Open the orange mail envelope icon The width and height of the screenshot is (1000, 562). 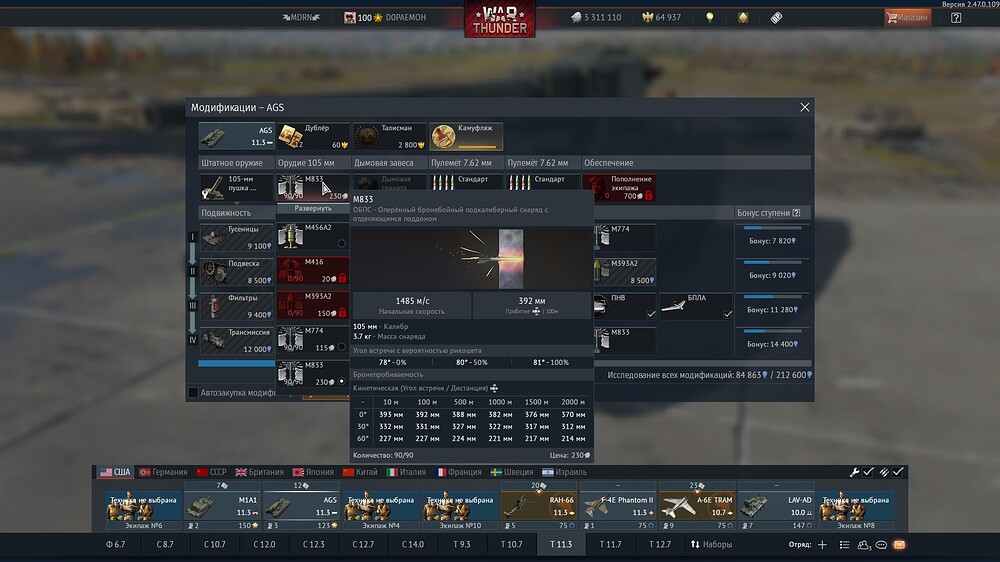(899, 544)
